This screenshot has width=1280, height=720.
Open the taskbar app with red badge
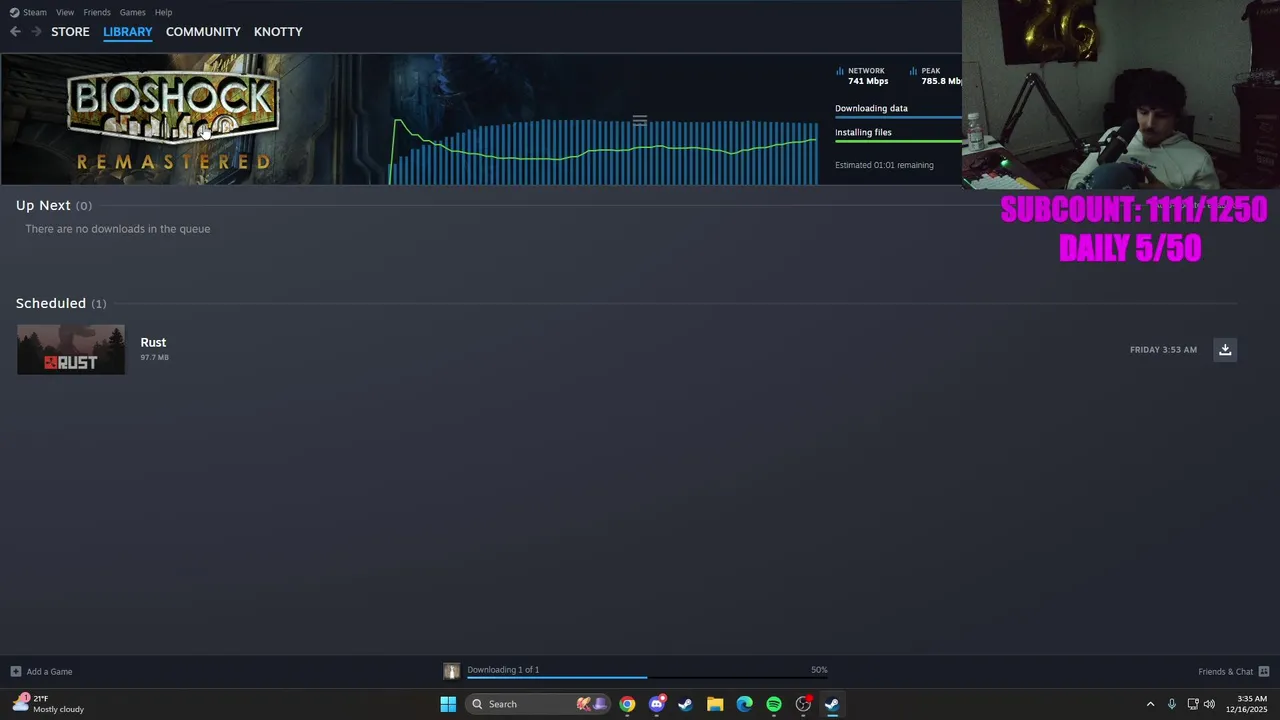coord(803,704)
